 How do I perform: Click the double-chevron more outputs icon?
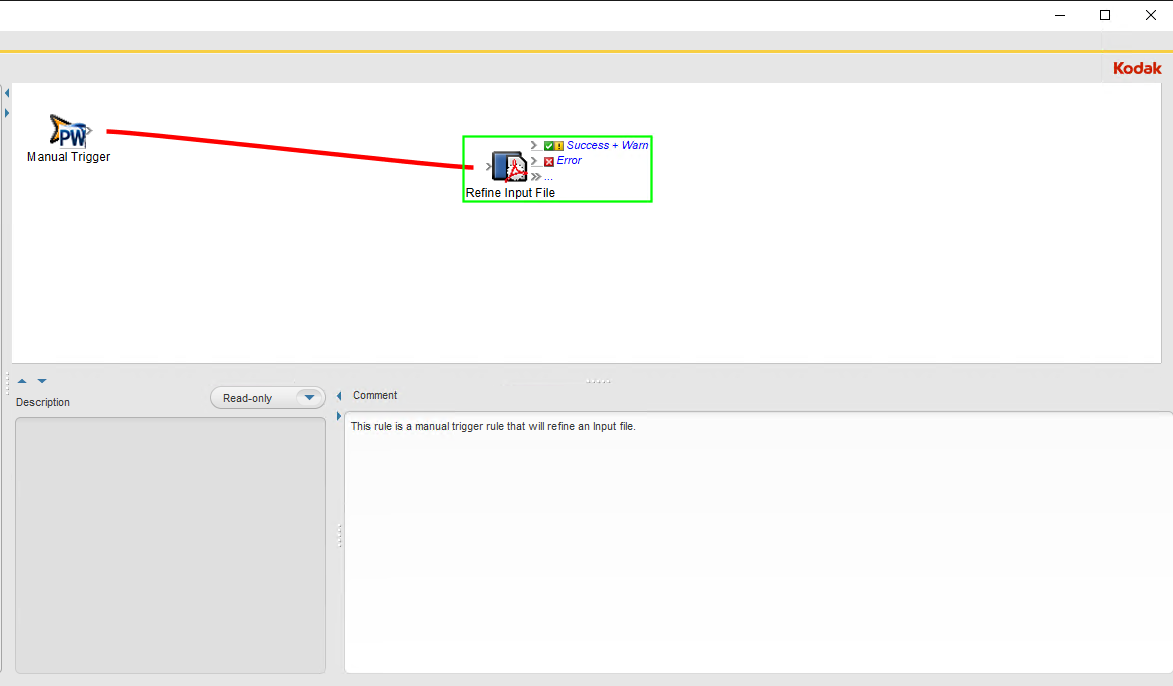click(536, 177)
